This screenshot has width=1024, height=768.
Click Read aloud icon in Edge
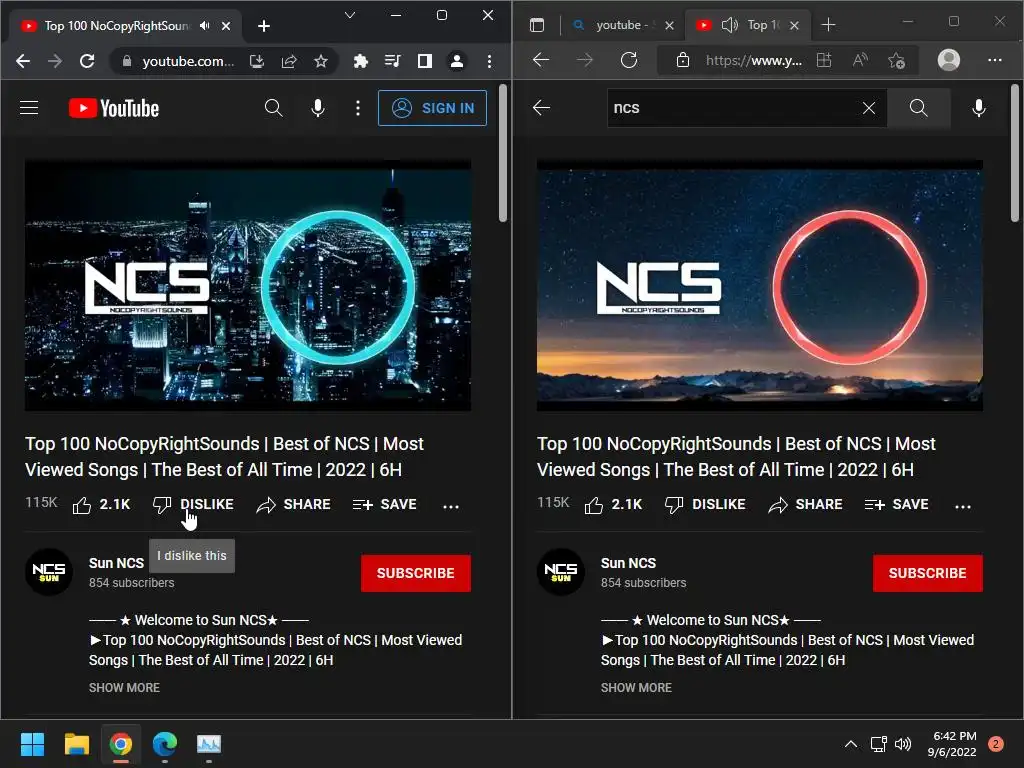coord(861,60)
